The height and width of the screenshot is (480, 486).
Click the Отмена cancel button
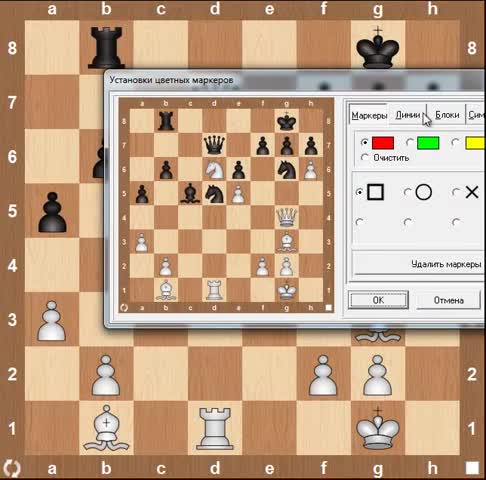(449, 300)
